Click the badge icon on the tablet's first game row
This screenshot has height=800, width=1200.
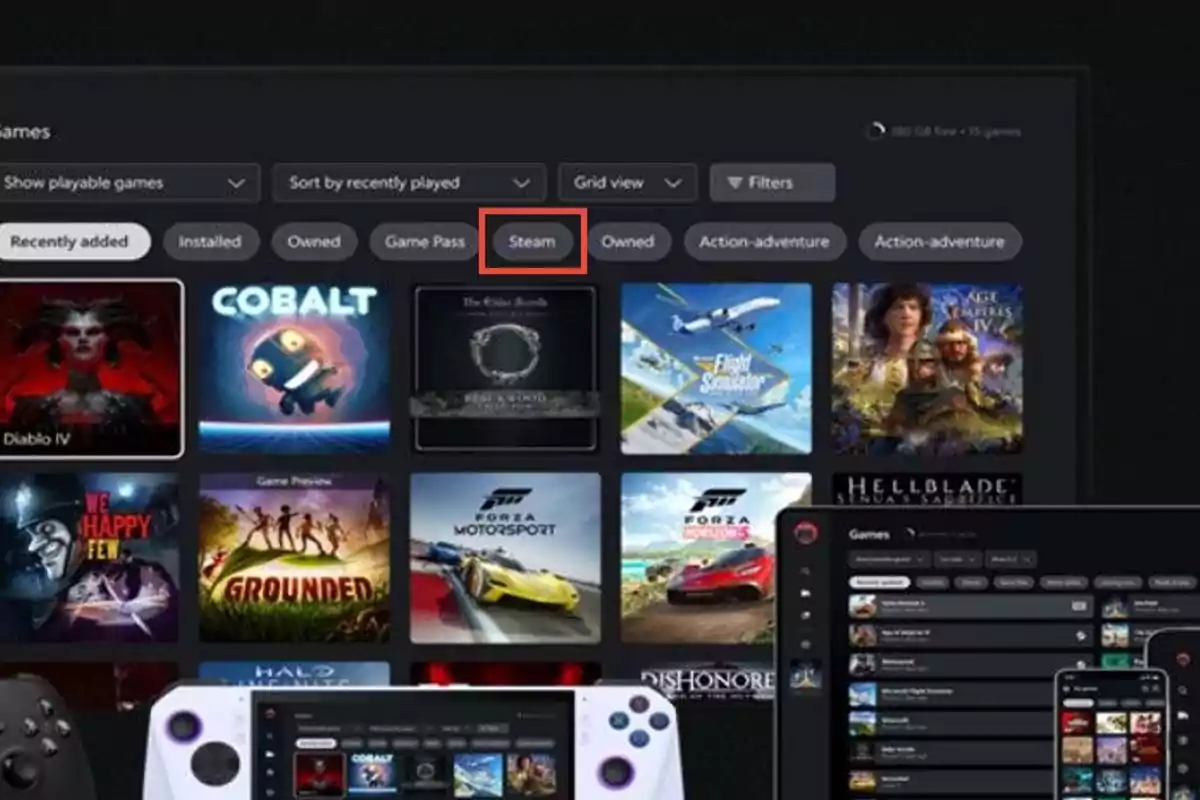[x=1079, y=606]
